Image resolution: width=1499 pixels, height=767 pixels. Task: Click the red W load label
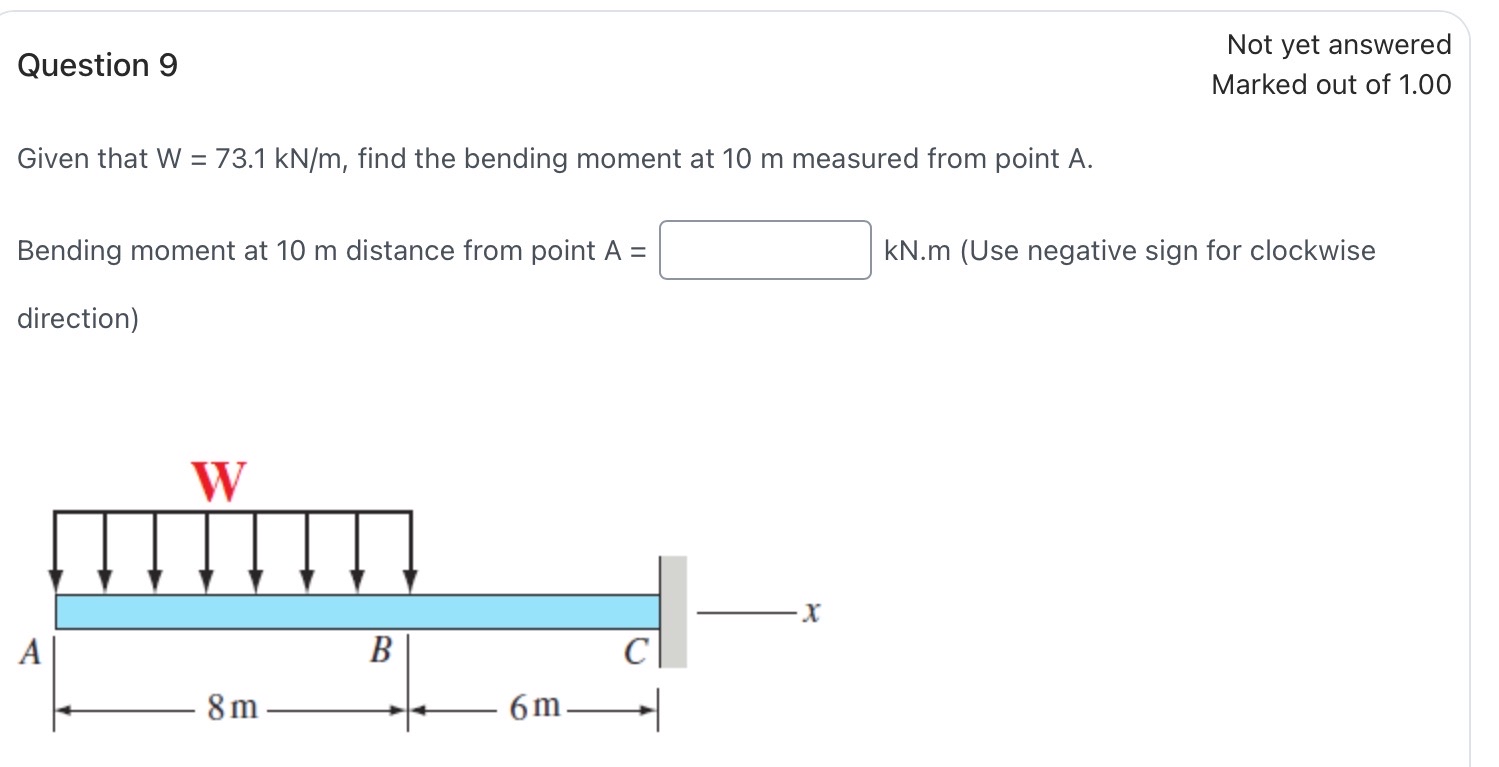218,482
